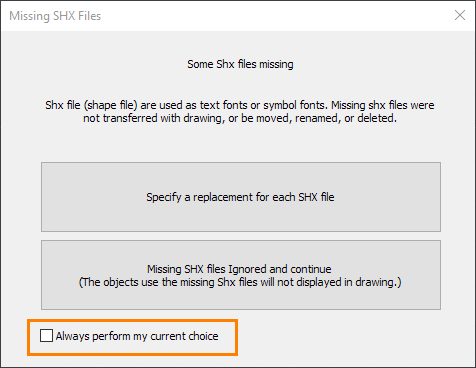Click the 'Always perform my current choice' label
Viewport: 476px width, 368px height.
point(137,336)
